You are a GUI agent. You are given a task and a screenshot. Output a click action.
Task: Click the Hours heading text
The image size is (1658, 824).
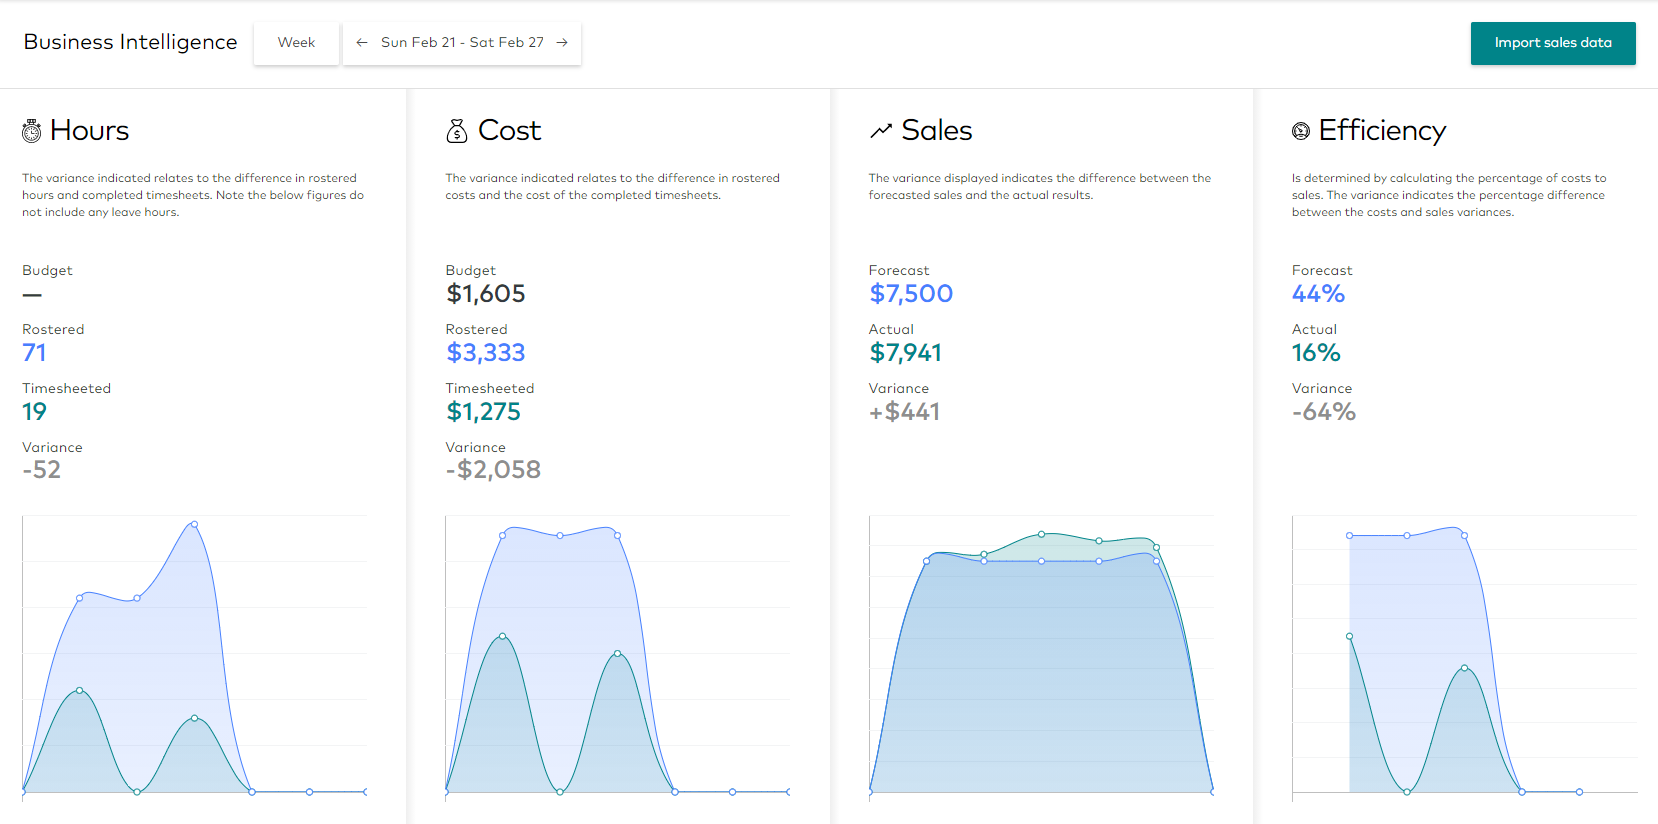coord(89,131)
